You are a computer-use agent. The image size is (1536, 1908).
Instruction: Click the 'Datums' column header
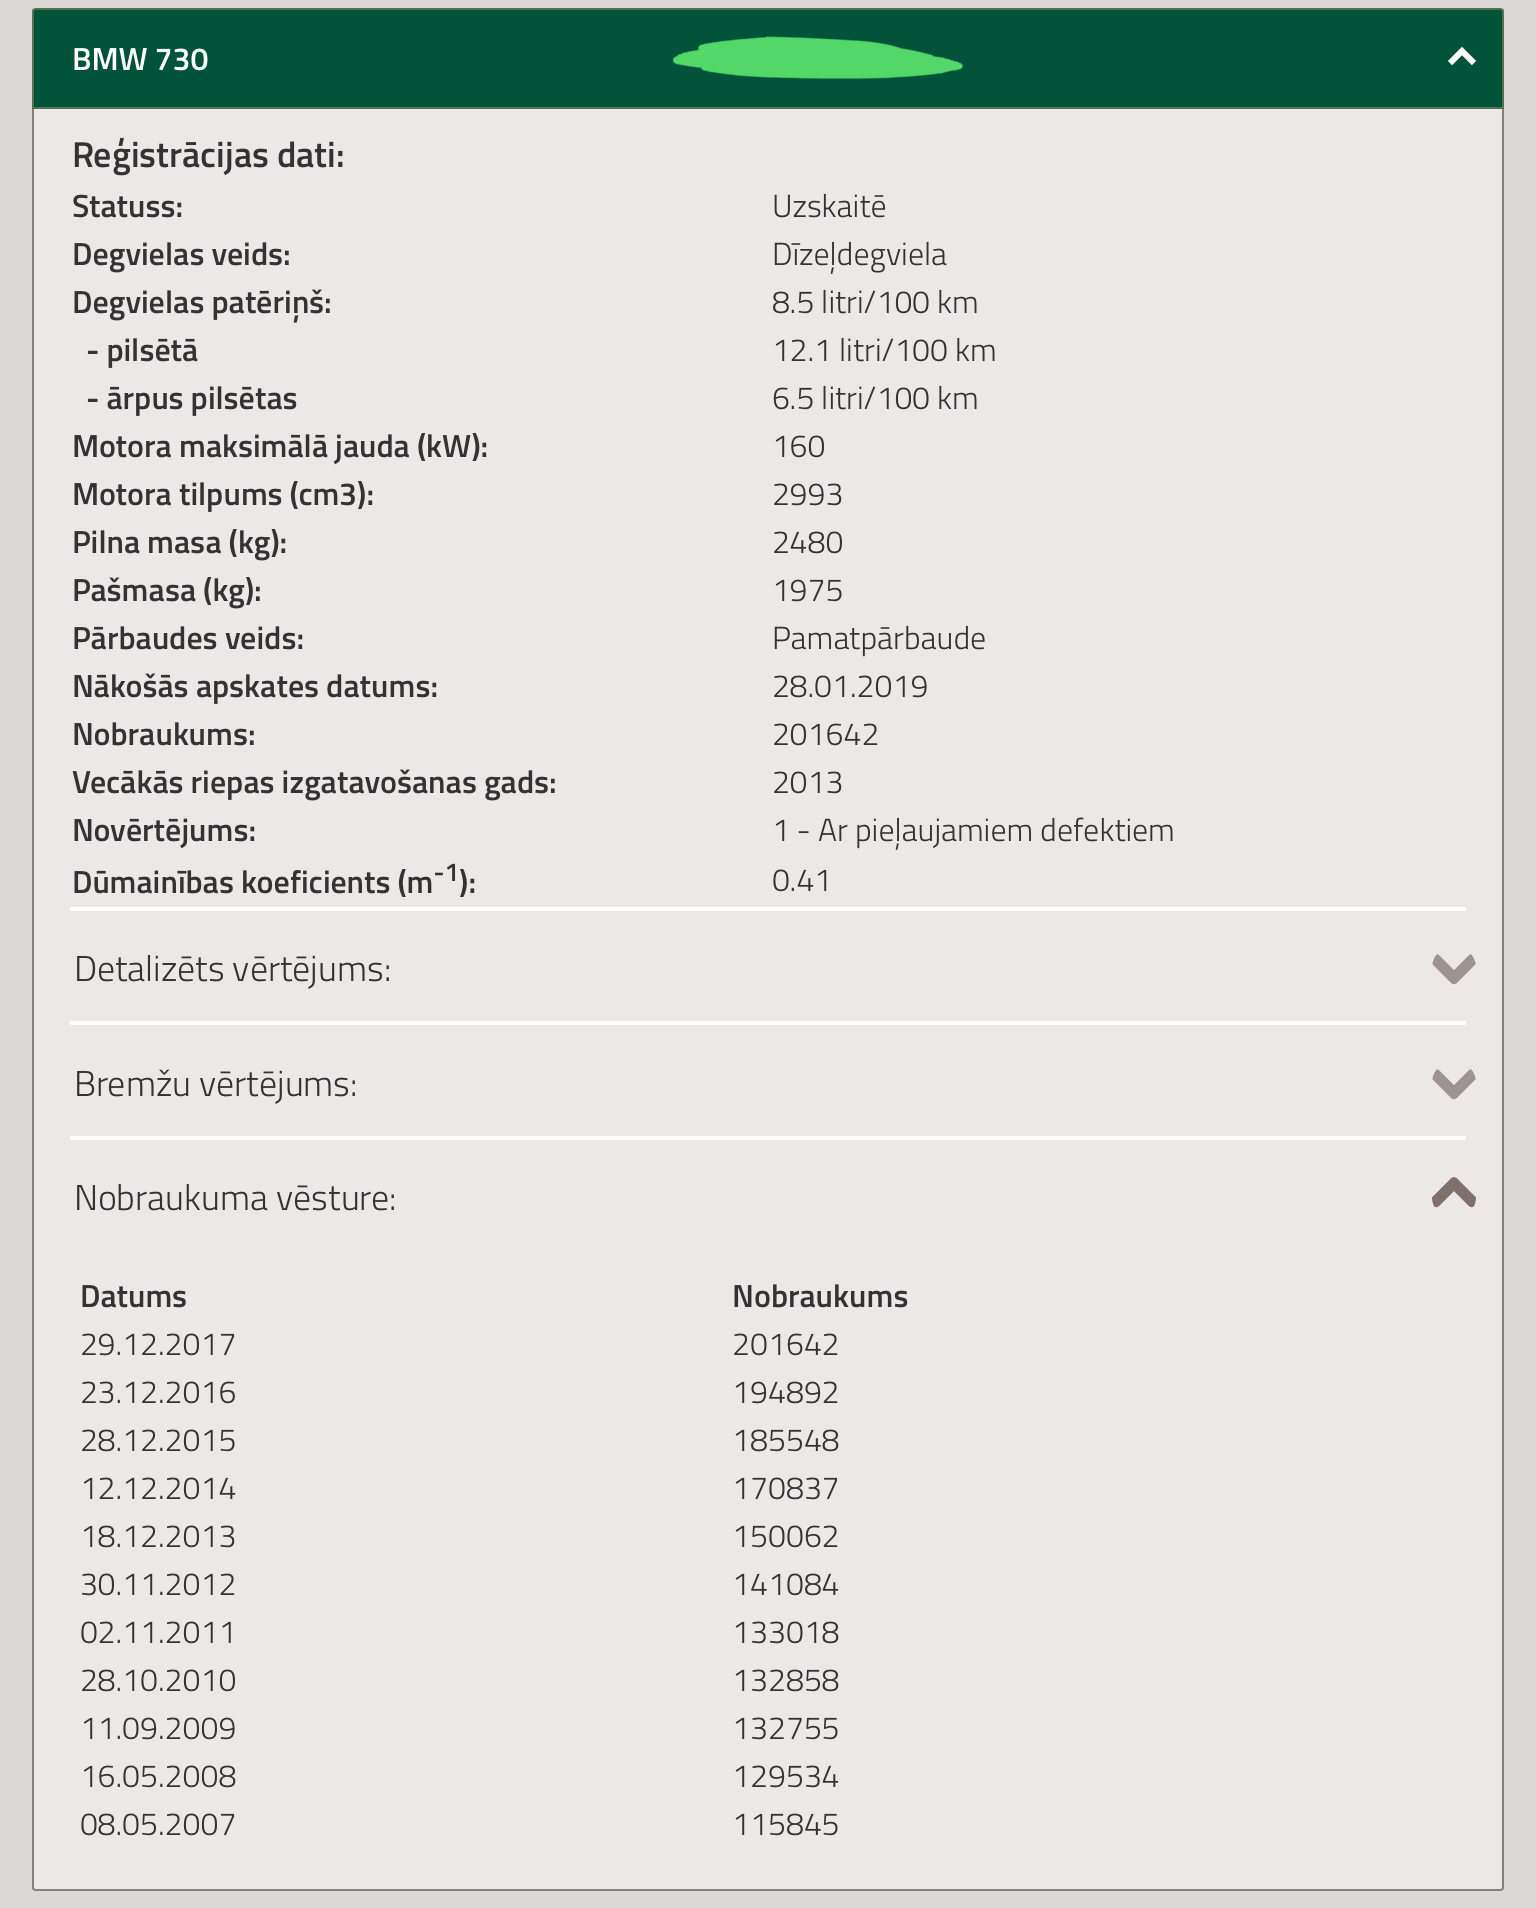pyautogui.click(x=133, y=1297)
